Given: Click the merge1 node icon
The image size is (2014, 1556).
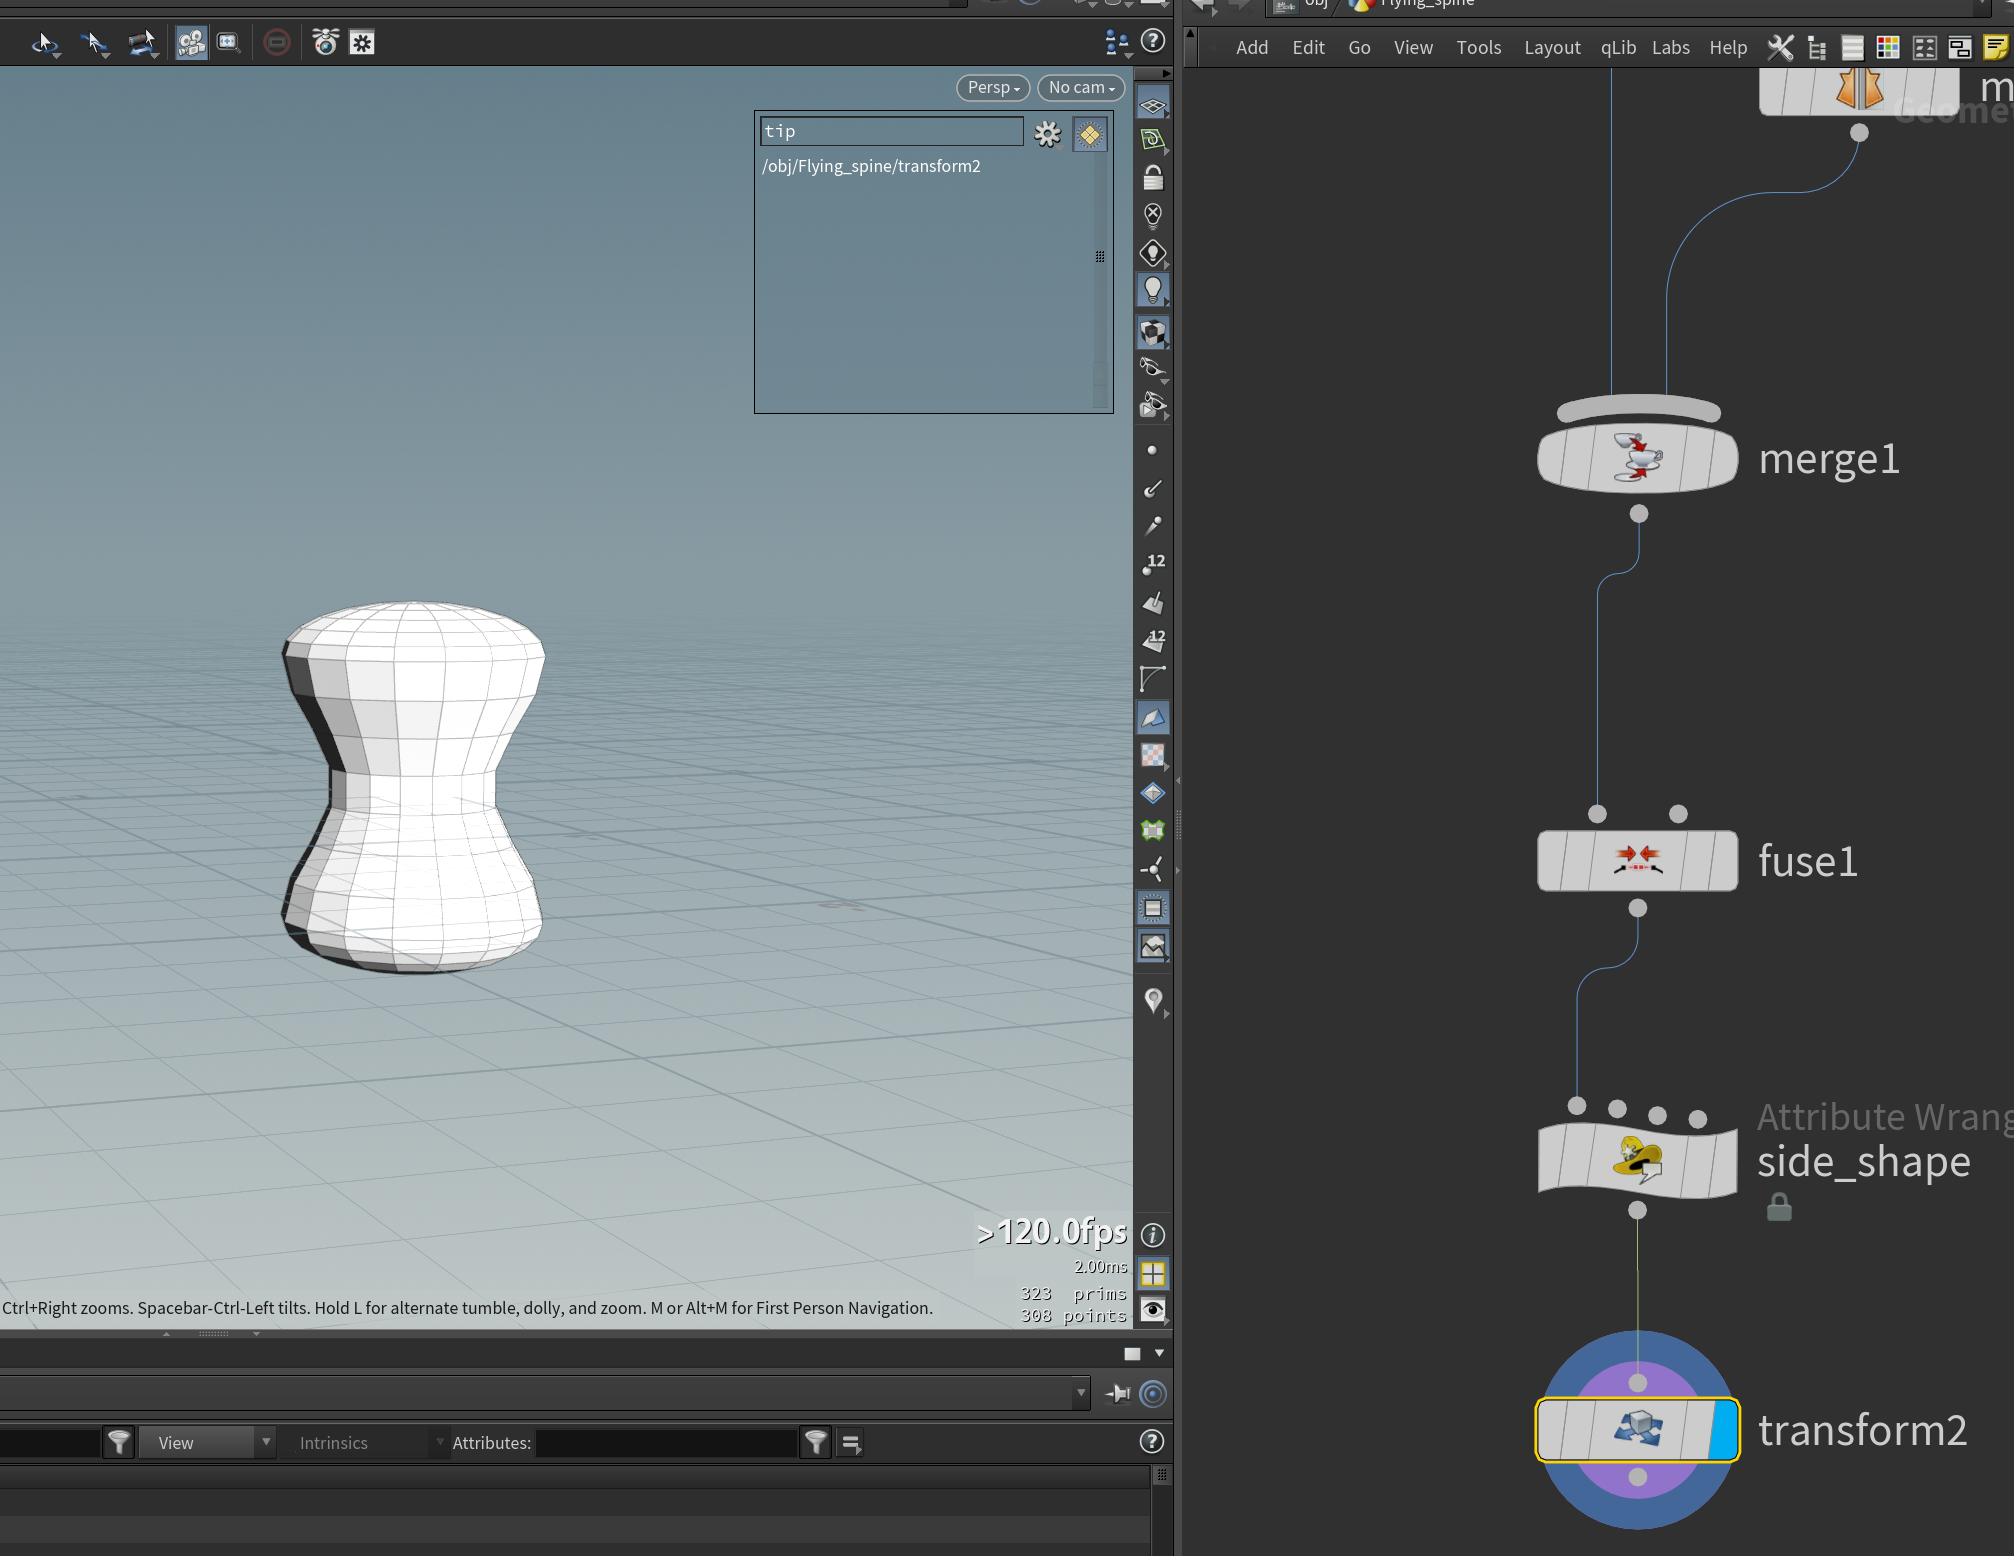Looking at the screenshot, I should point(1638,458).
